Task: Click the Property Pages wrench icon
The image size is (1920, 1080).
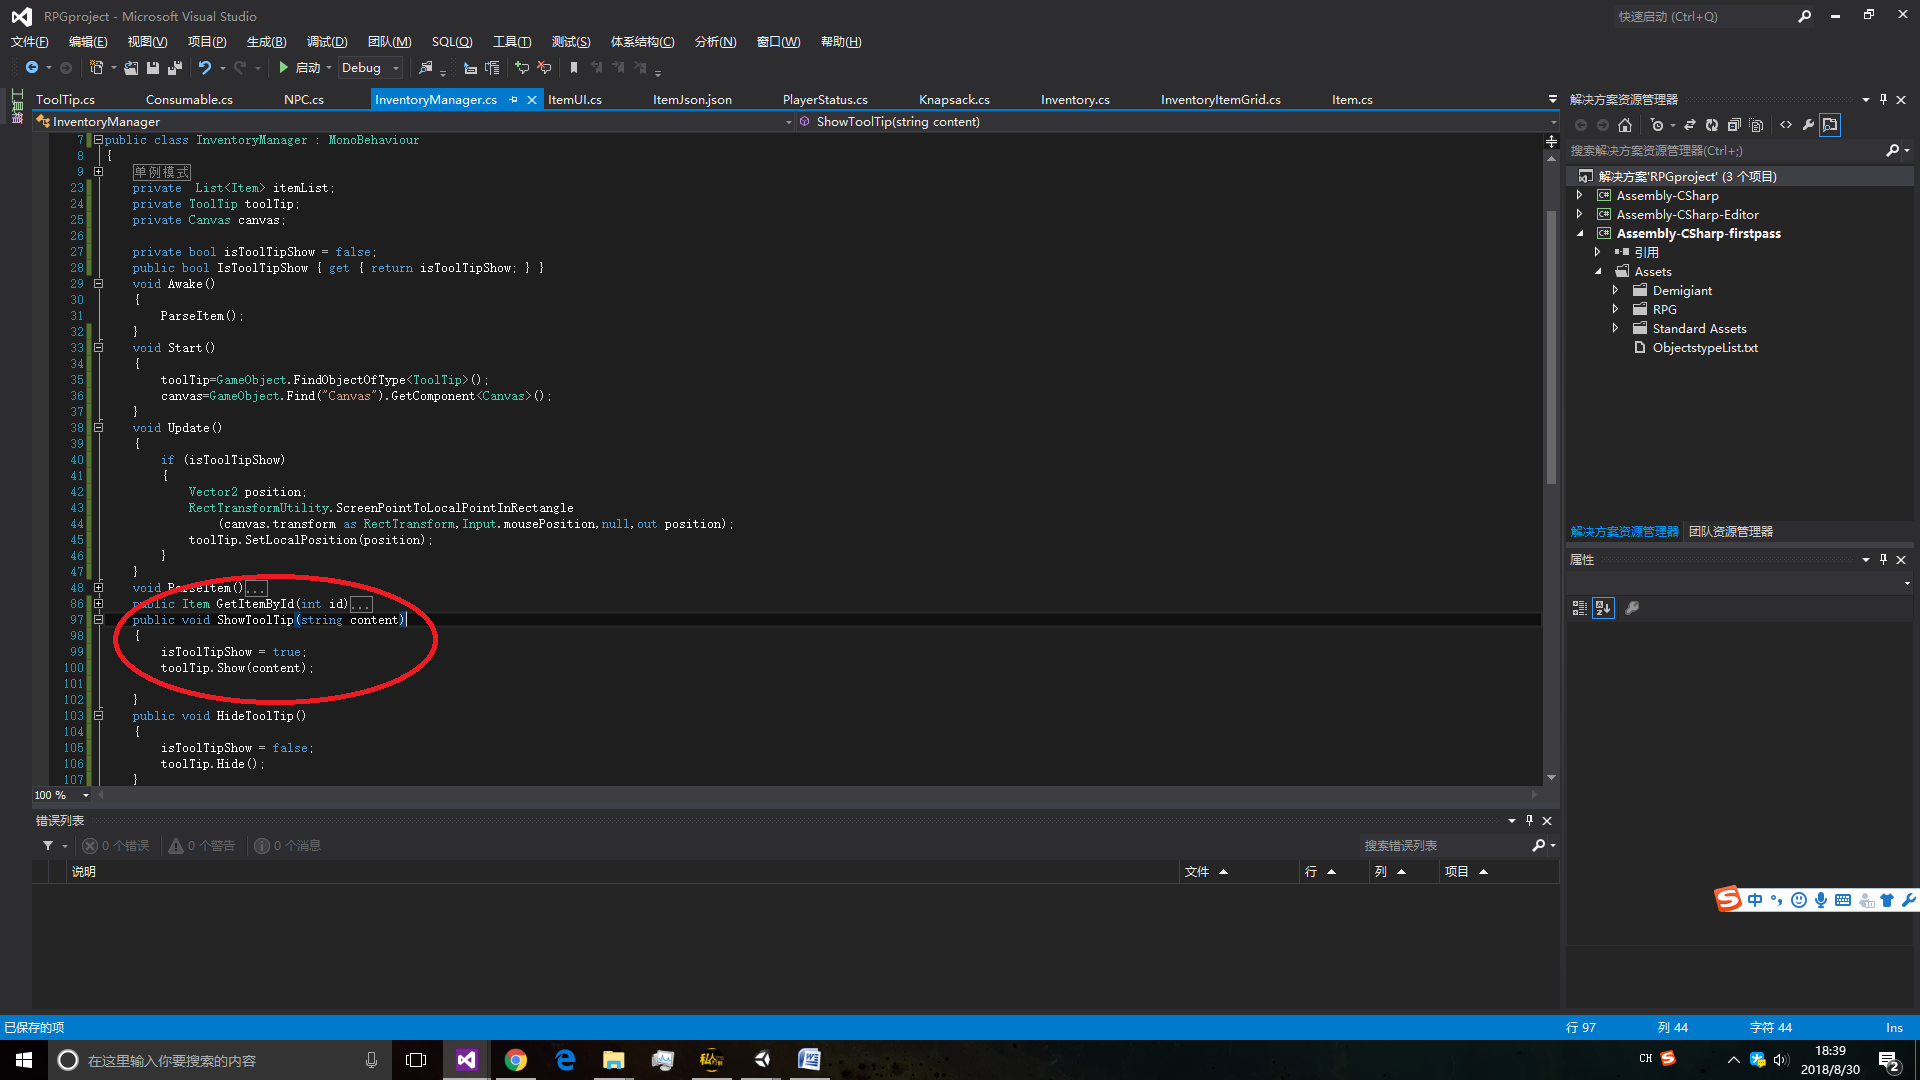Action: point(1632,608)
